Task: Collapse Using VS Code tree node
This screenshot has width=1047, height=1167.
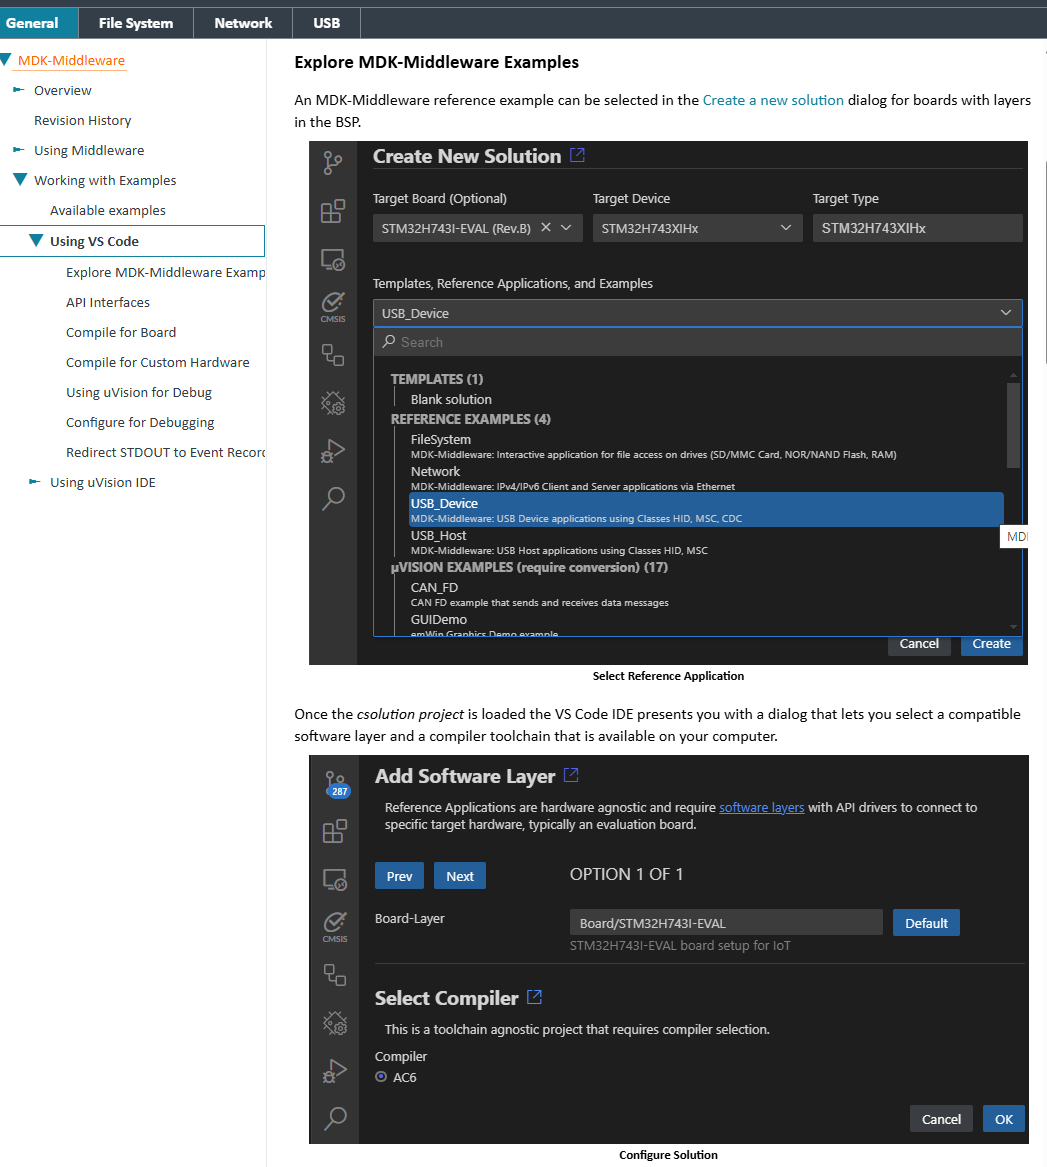Action: coord(36,240)
